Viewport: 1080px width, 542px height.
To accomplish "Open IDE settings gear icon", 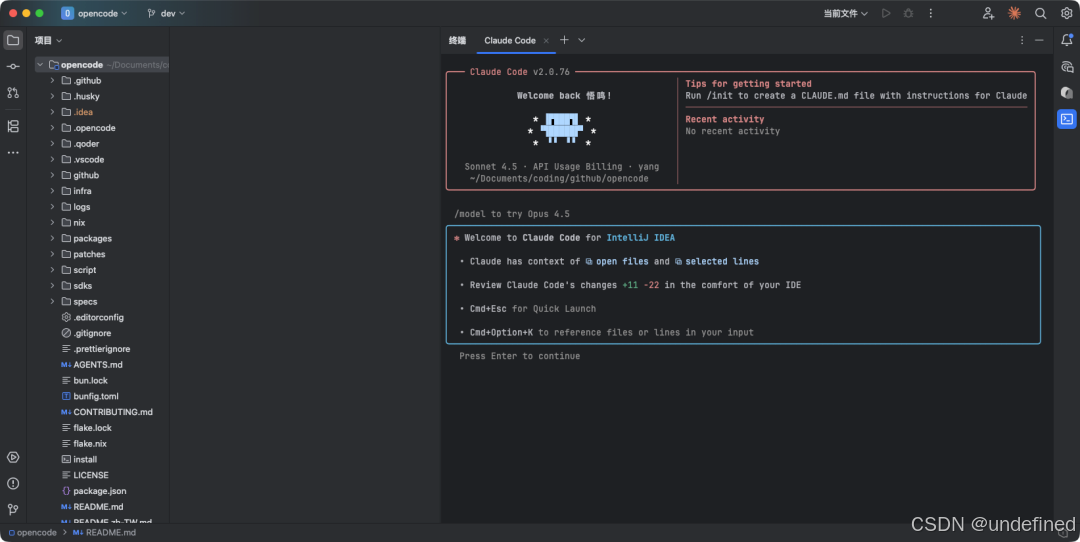I will click(x=1067, y=13).
